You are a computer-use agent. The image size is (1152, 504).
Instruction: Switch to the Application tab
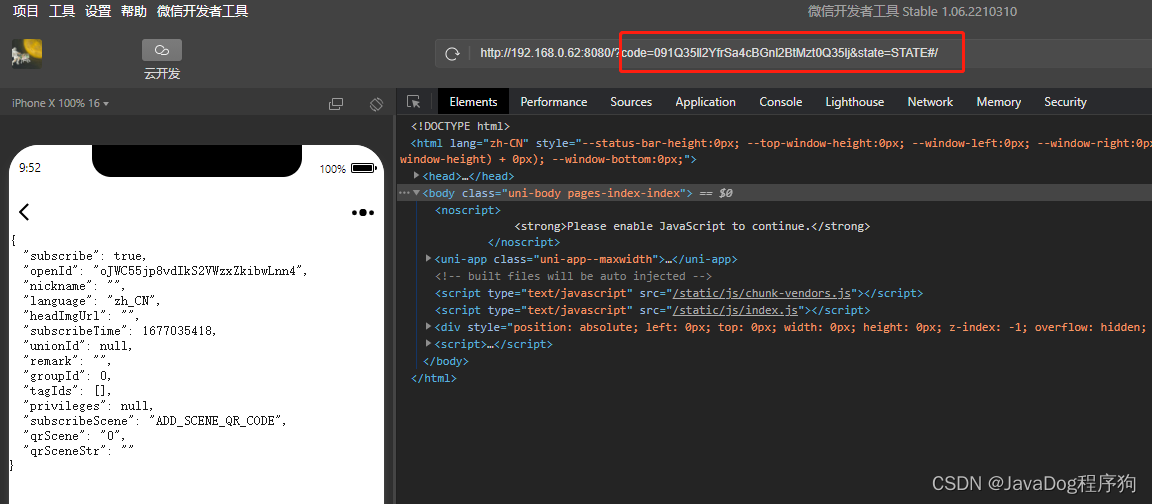(705, 102)
